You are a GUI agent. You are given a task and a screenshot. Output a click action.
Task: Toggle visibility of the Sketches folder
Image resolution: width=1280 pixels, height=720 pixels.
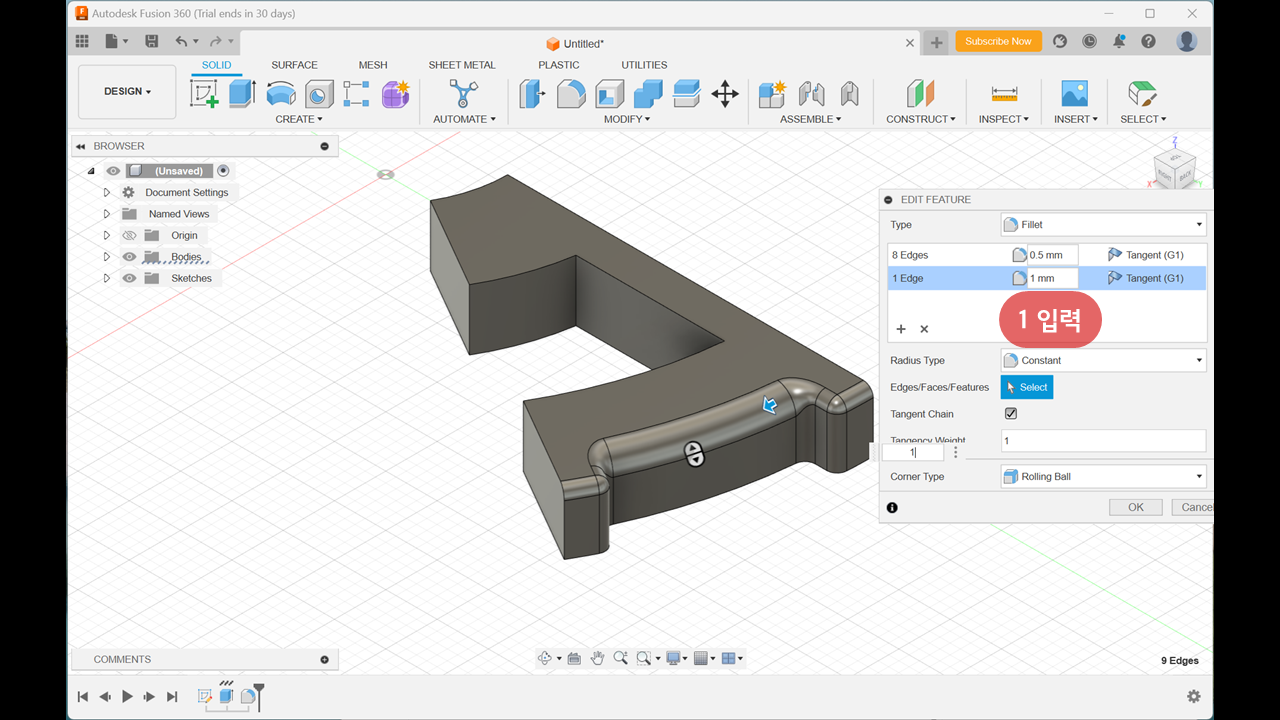coord(129,278)
